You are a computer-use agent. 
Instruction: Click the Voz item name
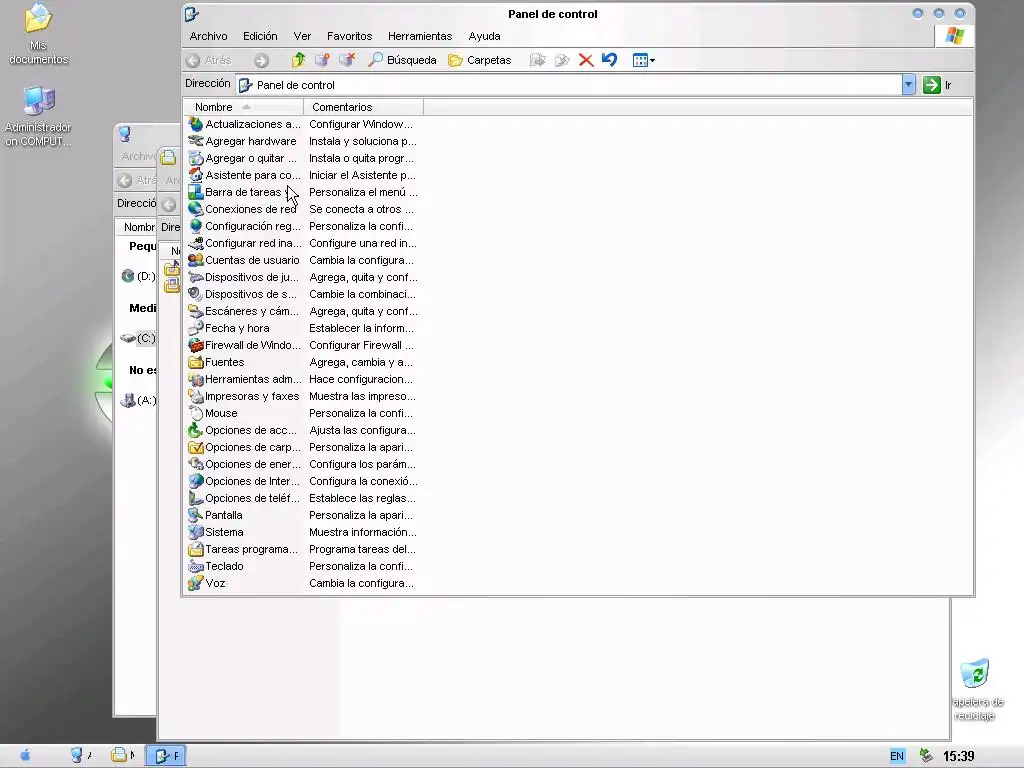pyautogui.click(x=215, y=583)
